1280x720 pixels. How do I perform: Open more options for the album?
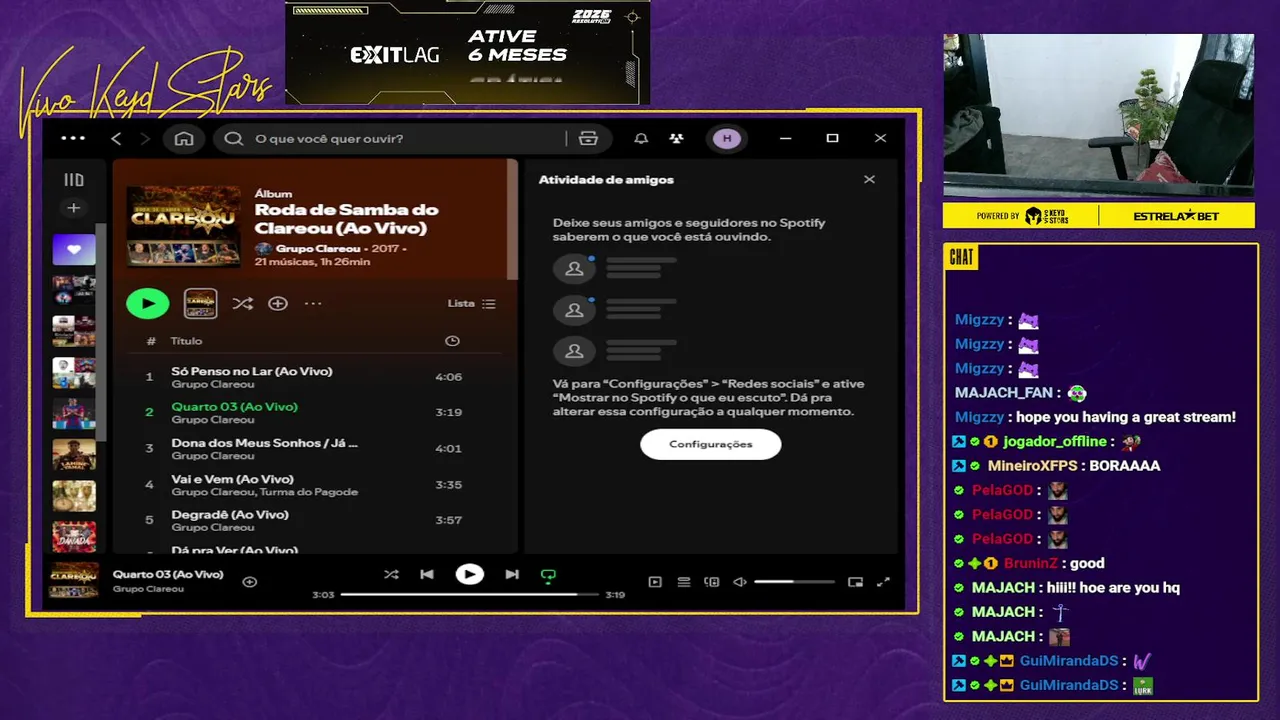(313, 303)
